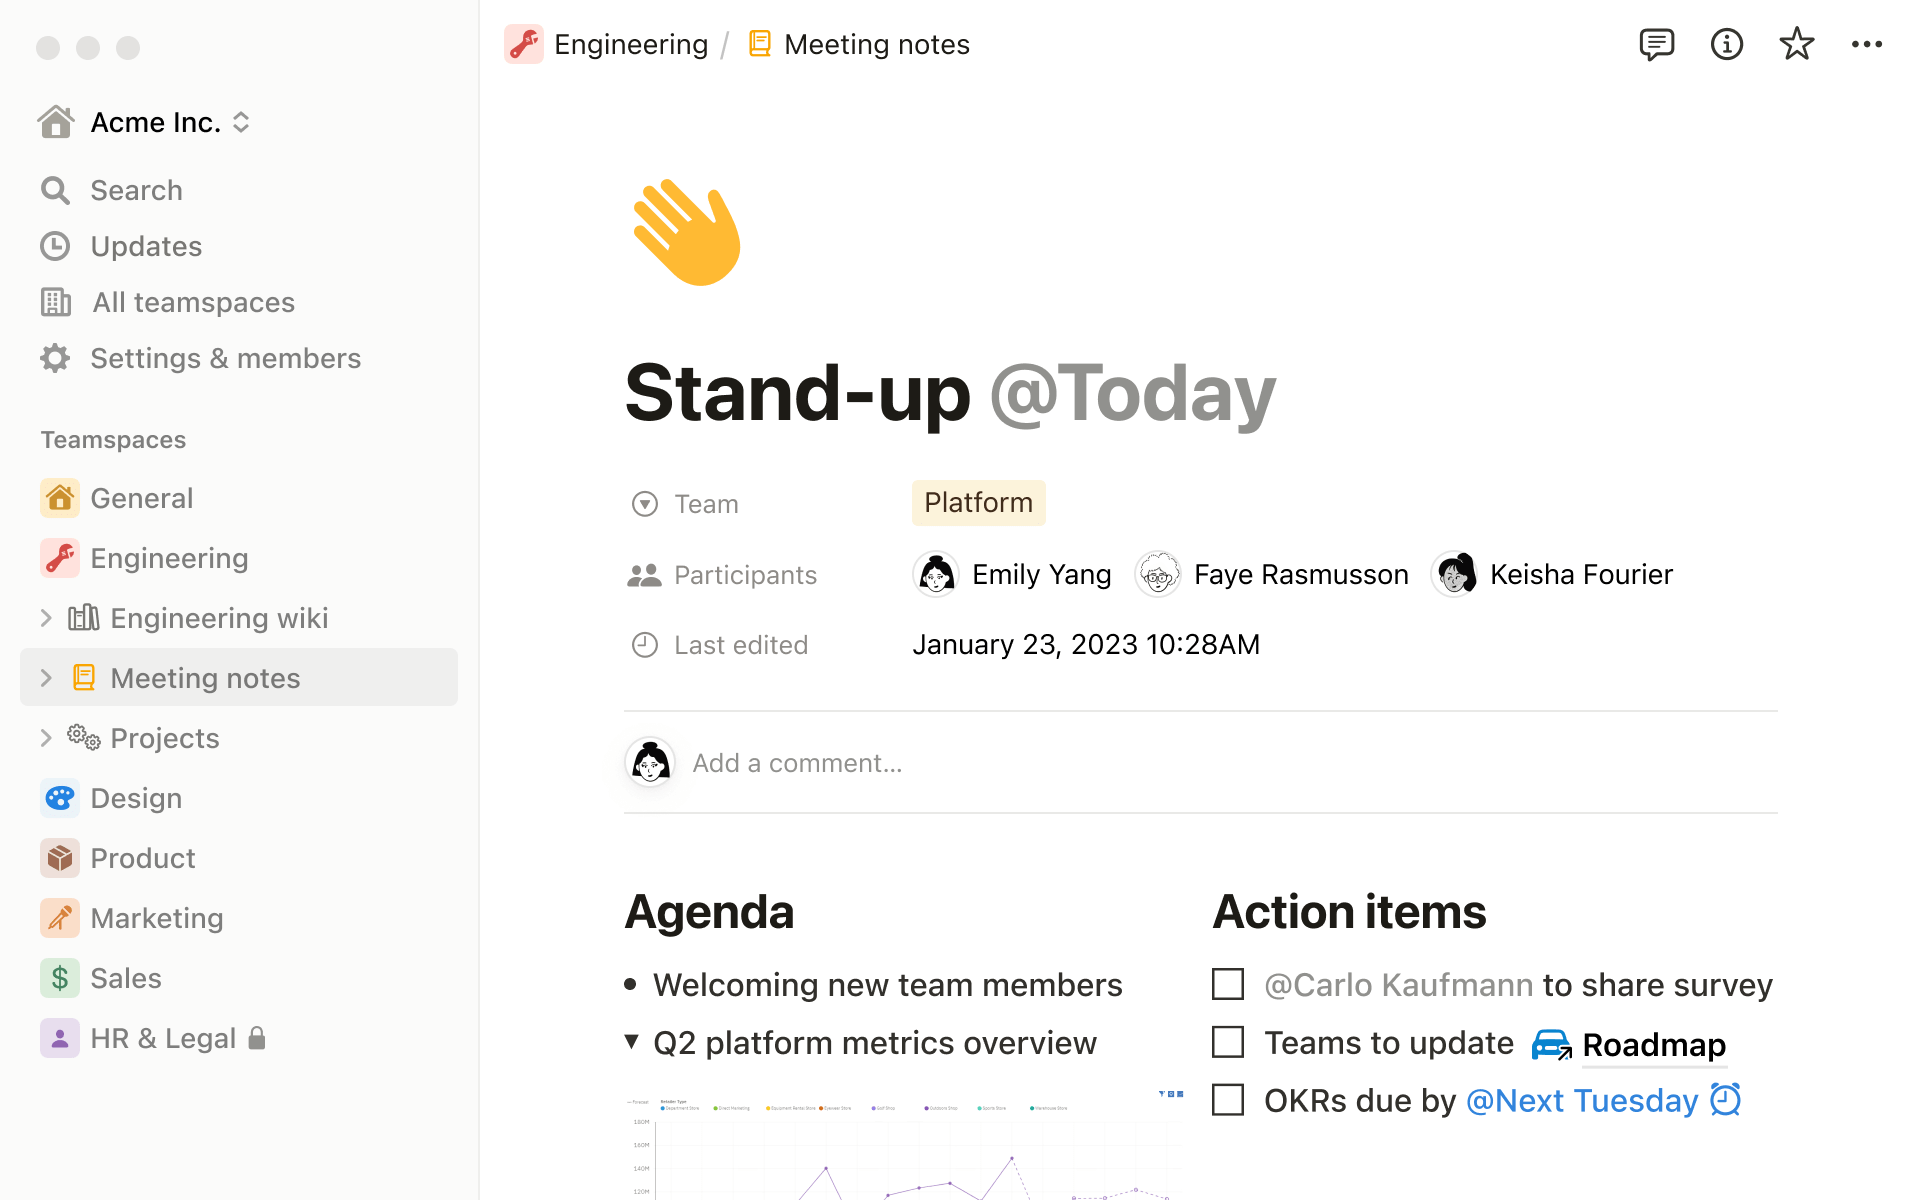Open Settings & members icon
The width and height of the screenshot is (1920, 1200).
point(55,357)
